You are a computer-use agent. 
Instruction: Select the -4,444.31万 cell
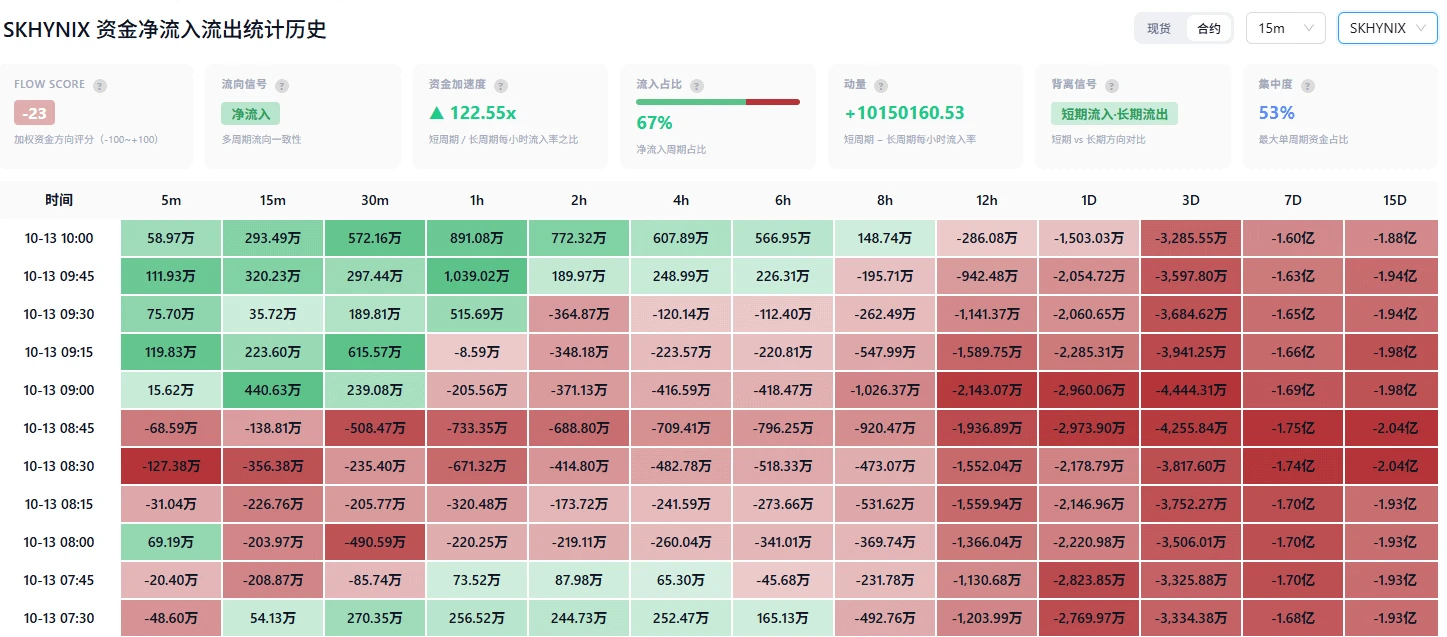coord(1191,390)
